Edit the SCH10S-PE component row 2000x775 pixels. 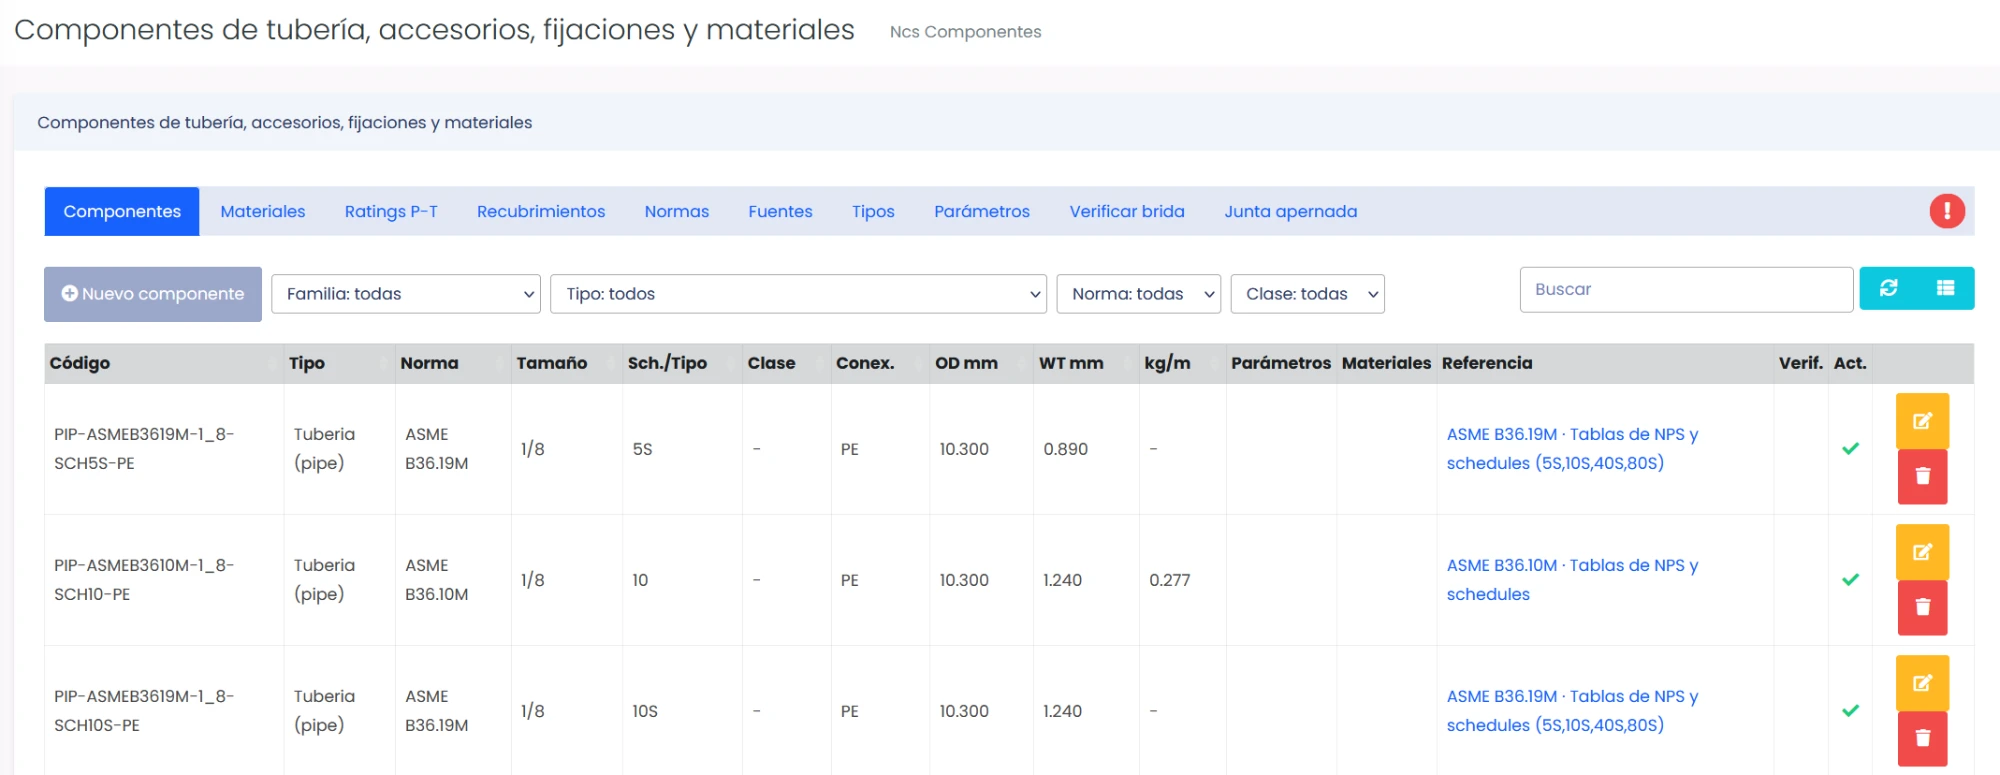(1922, 683)
